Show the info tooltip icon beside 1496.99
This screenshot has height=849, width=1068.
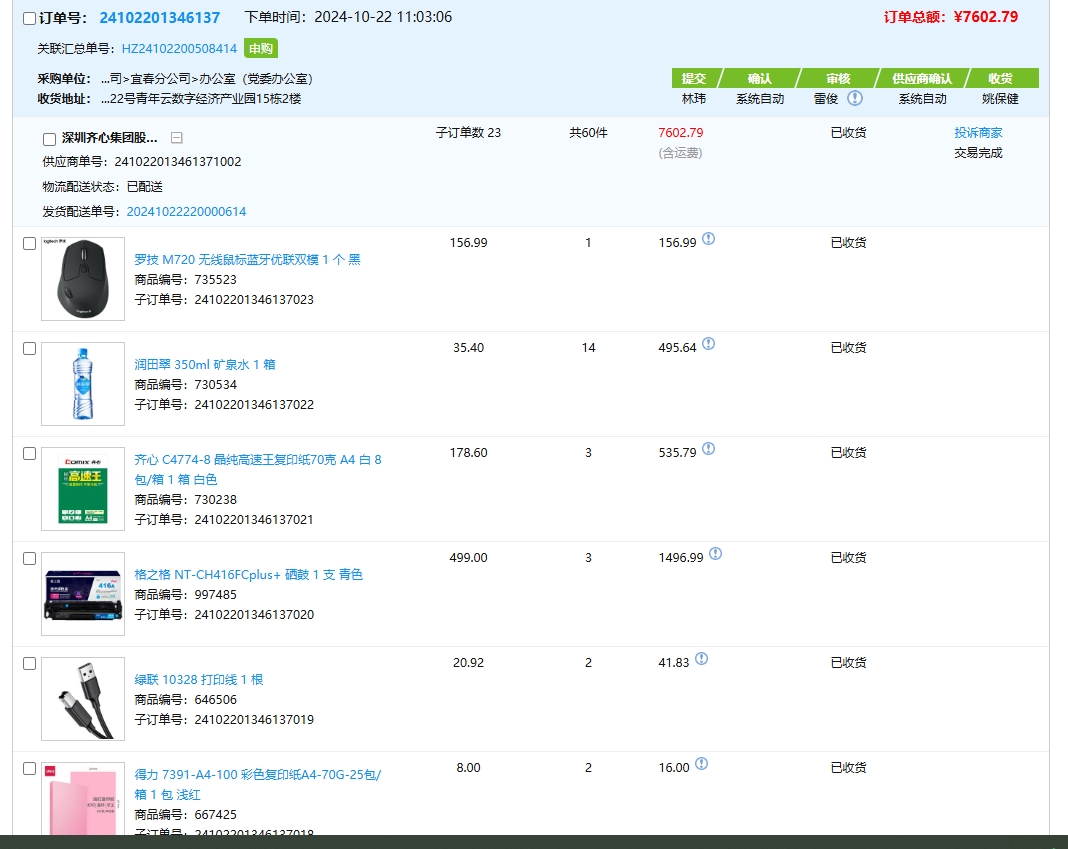(x=715, y=553)
